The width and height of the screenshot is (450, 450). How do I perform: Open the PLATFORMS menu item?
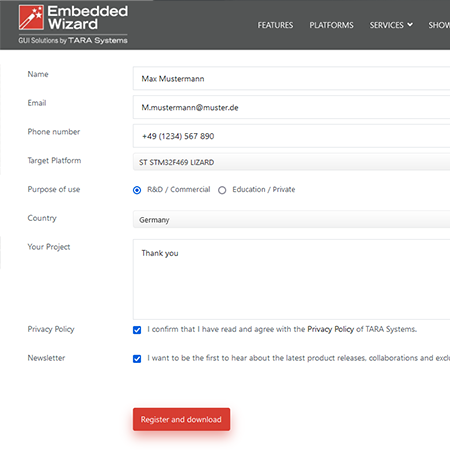coord(331,25)
